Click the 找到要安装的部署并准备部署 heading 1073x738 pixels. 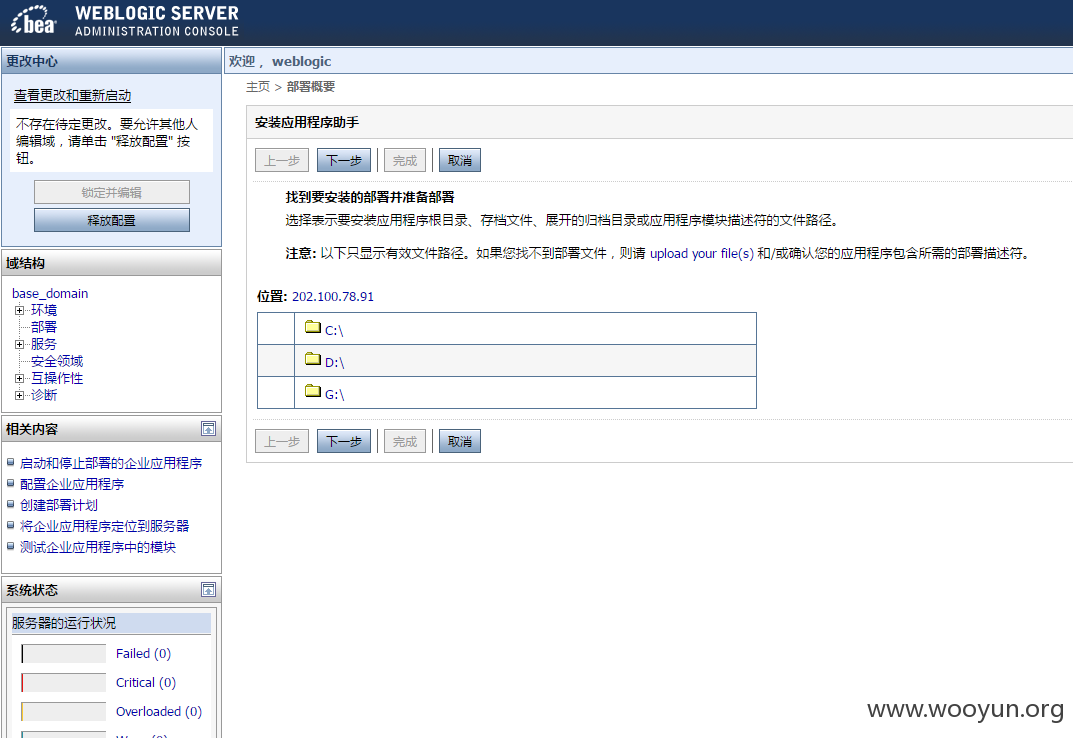click(370, 197)
